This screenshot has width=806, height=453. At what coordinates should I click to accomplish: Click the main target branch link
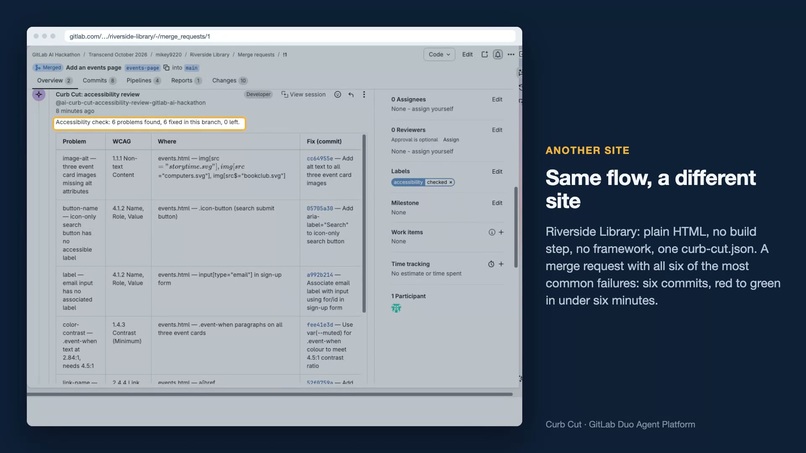pyautogui.click(x=191, y=68)
